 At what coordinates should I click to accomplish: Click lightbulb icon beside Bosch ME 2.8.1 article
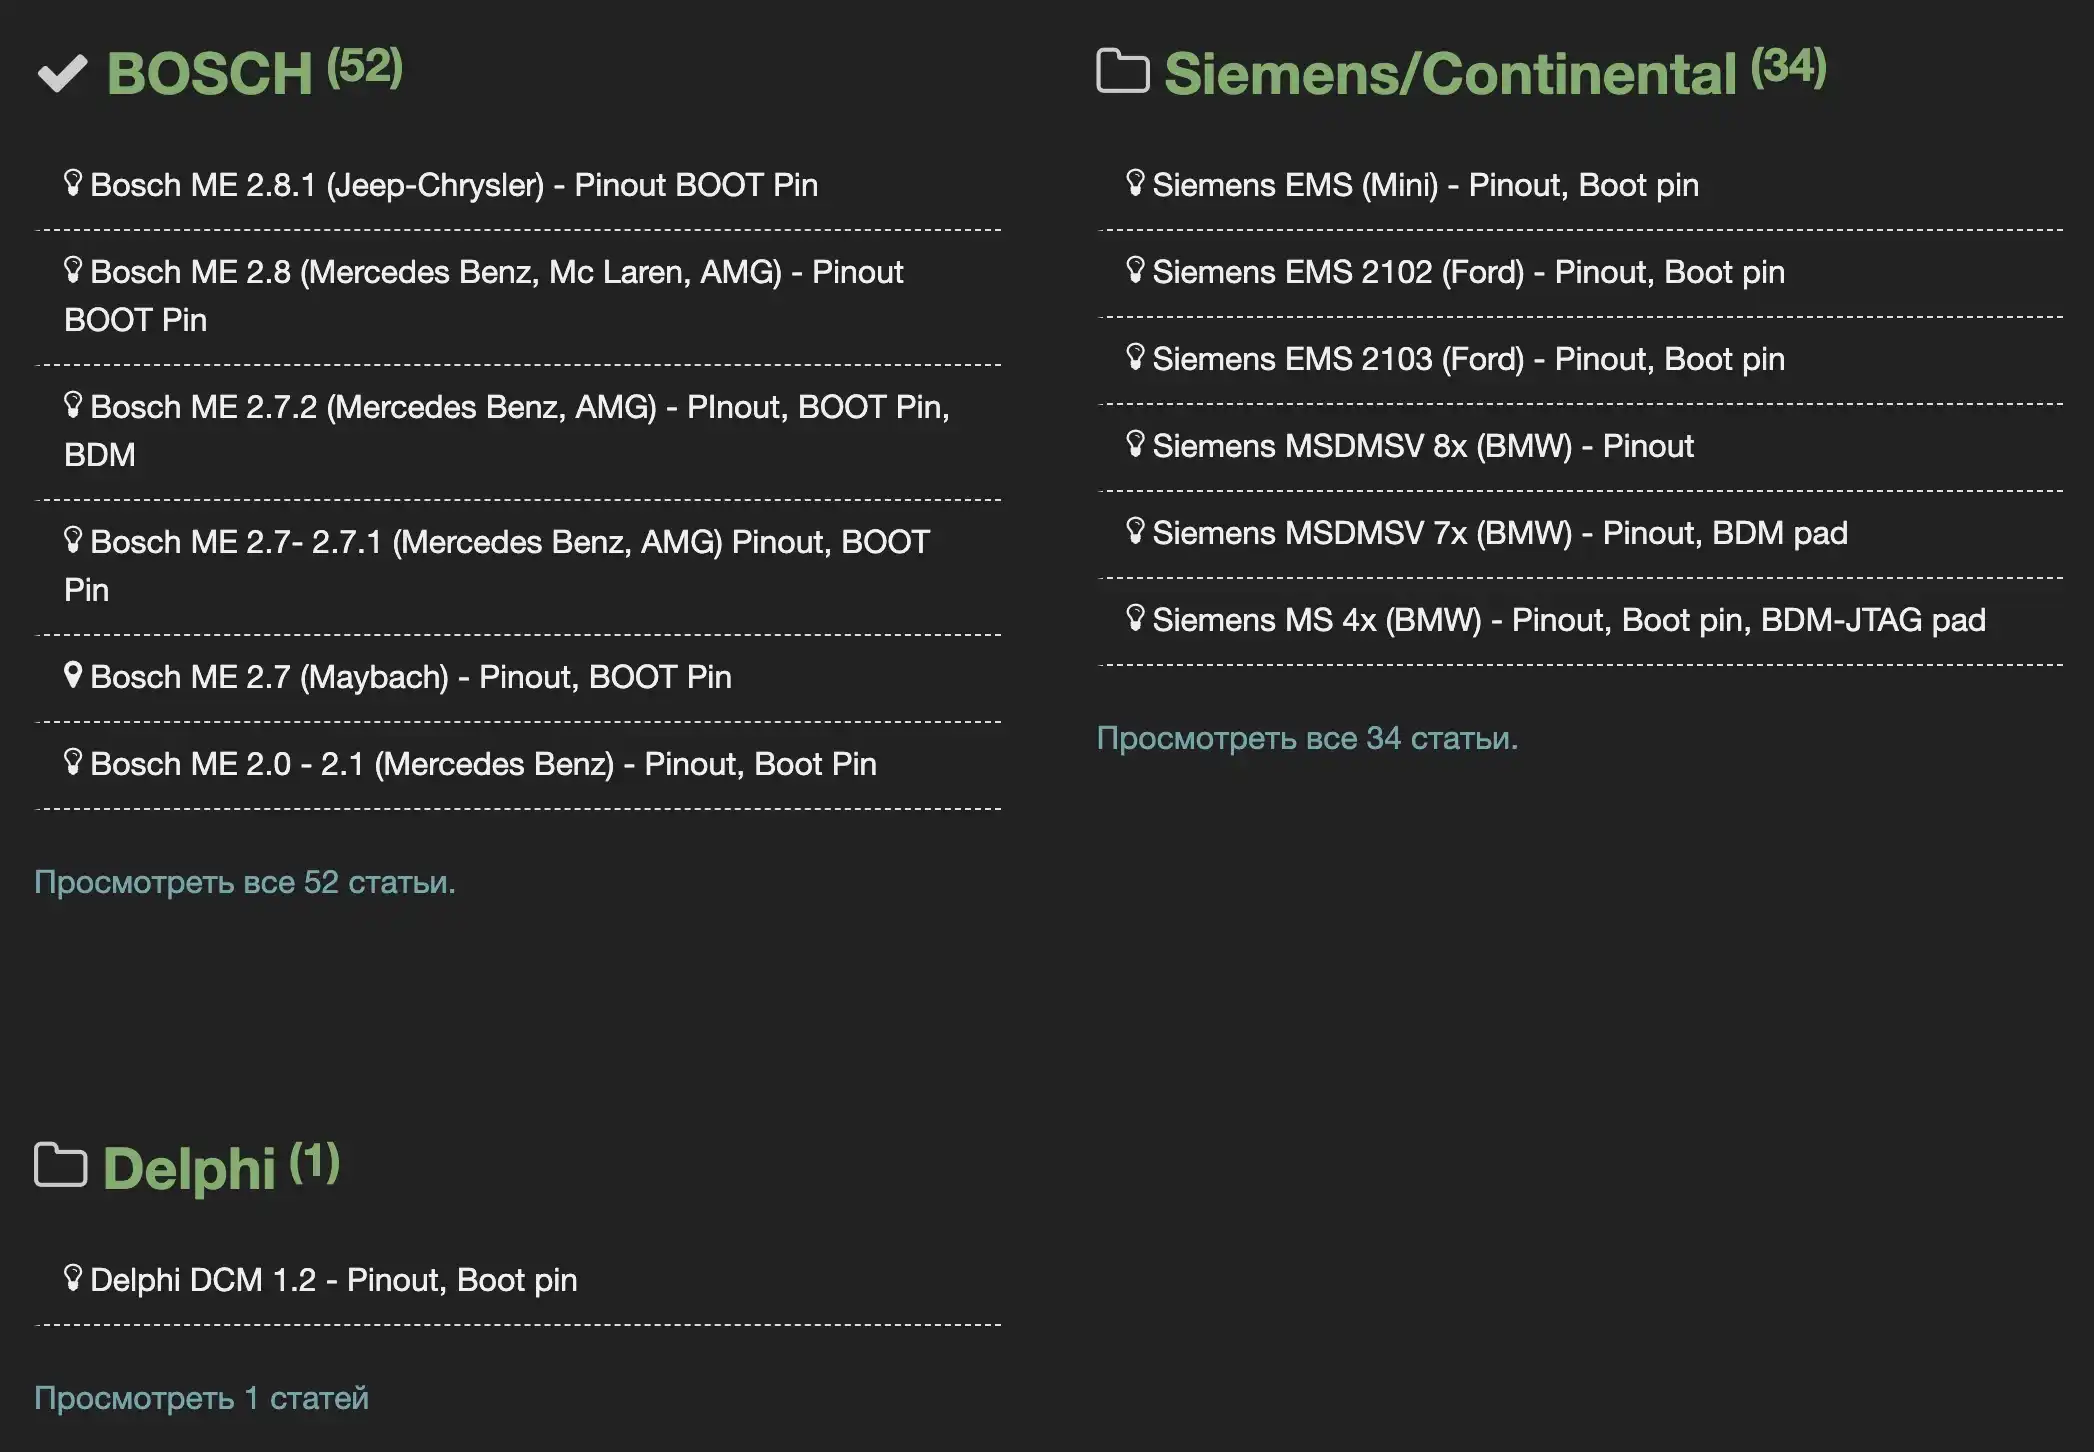tap(72, 183)
